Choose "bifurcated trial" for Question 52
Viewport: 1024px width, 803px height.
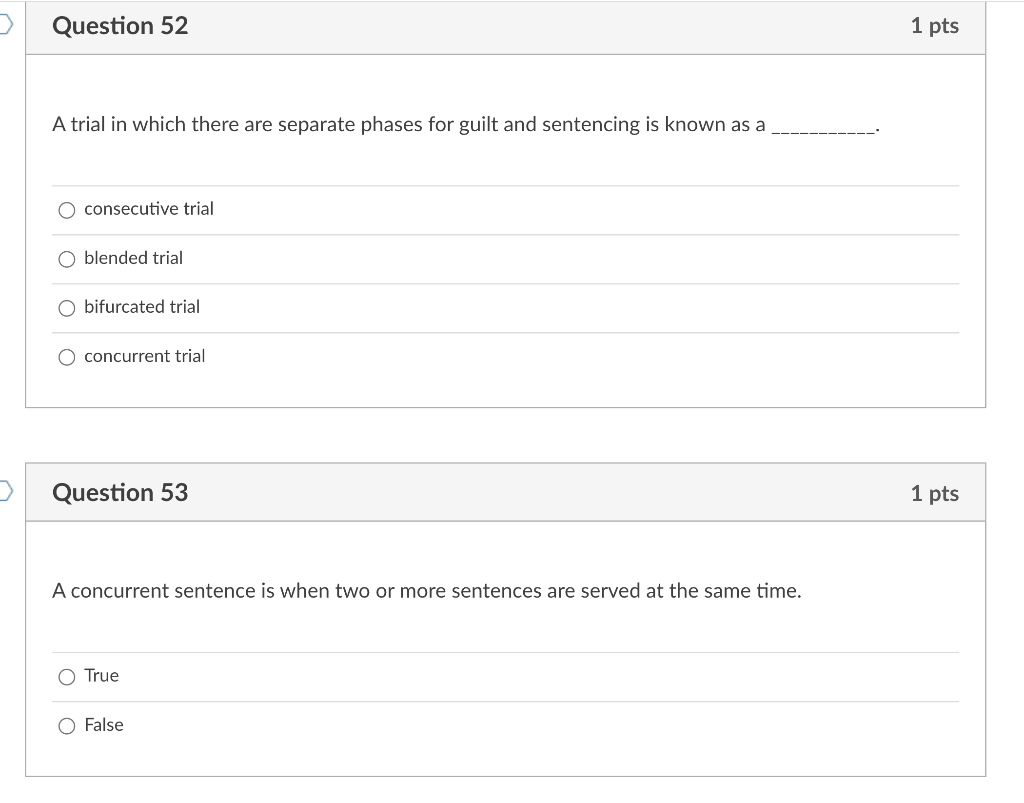tap(66, 308)
